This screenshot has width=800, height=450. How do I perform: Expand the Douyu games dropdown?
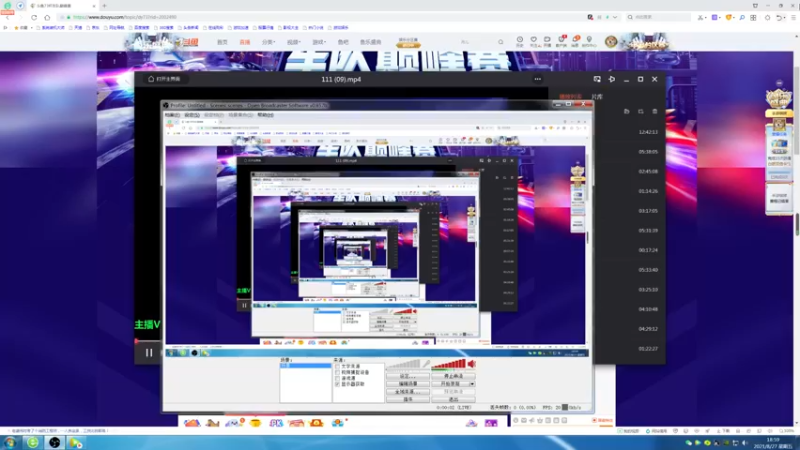coord(319,42)
